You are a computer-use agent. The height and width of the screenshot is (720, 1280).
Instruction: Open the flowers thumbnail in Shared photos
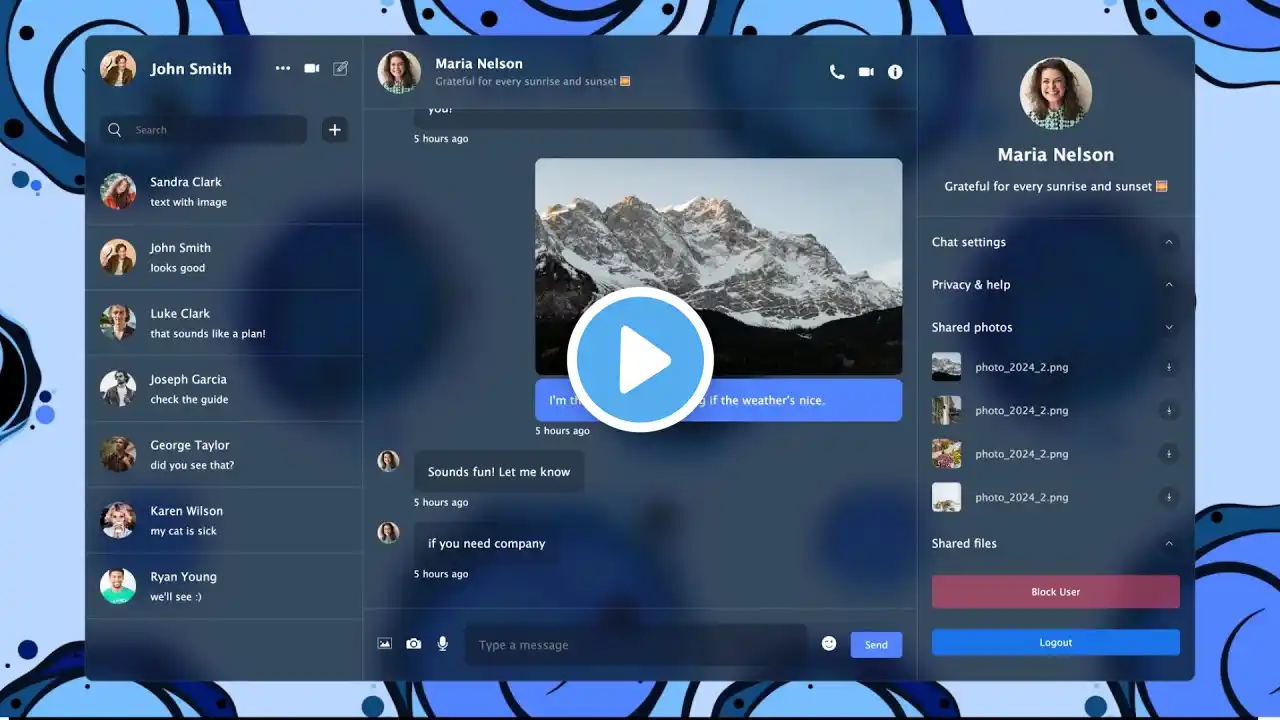946,454
